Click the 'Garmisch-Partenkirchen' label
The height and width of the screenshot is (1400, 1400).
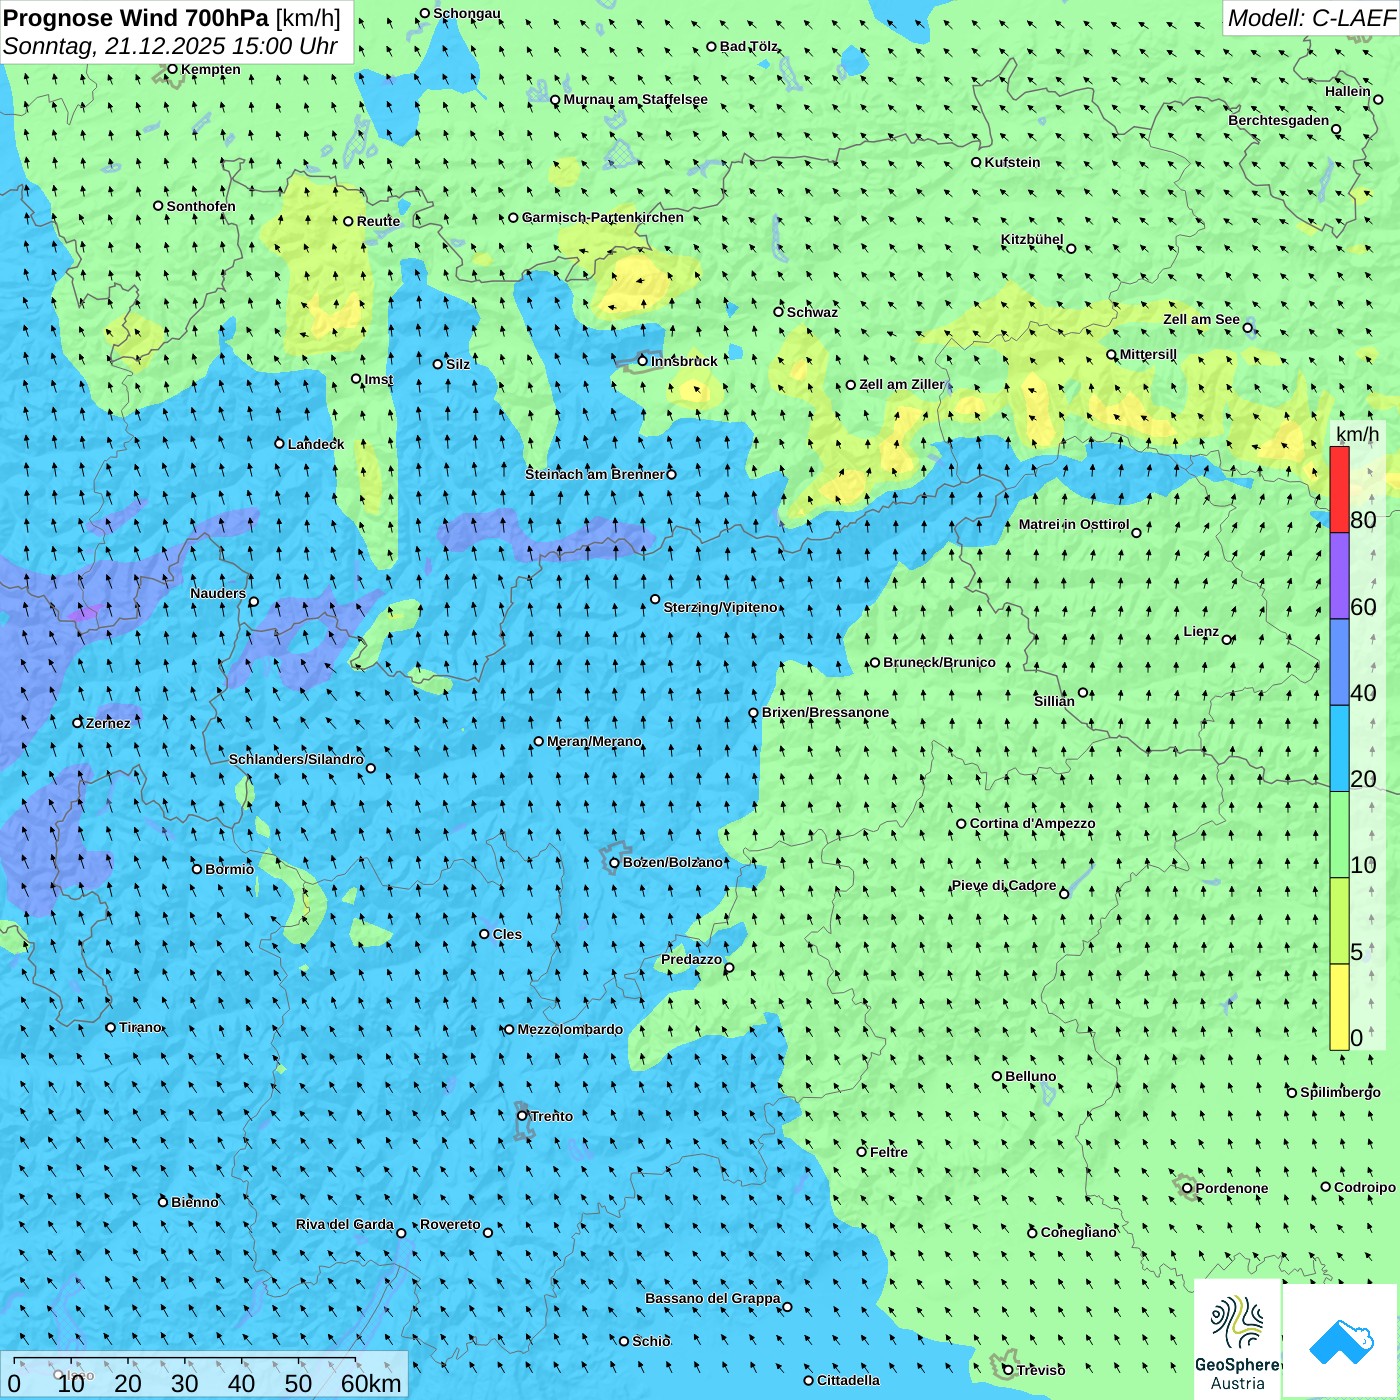pyautogui.click(x=603, y=217)
